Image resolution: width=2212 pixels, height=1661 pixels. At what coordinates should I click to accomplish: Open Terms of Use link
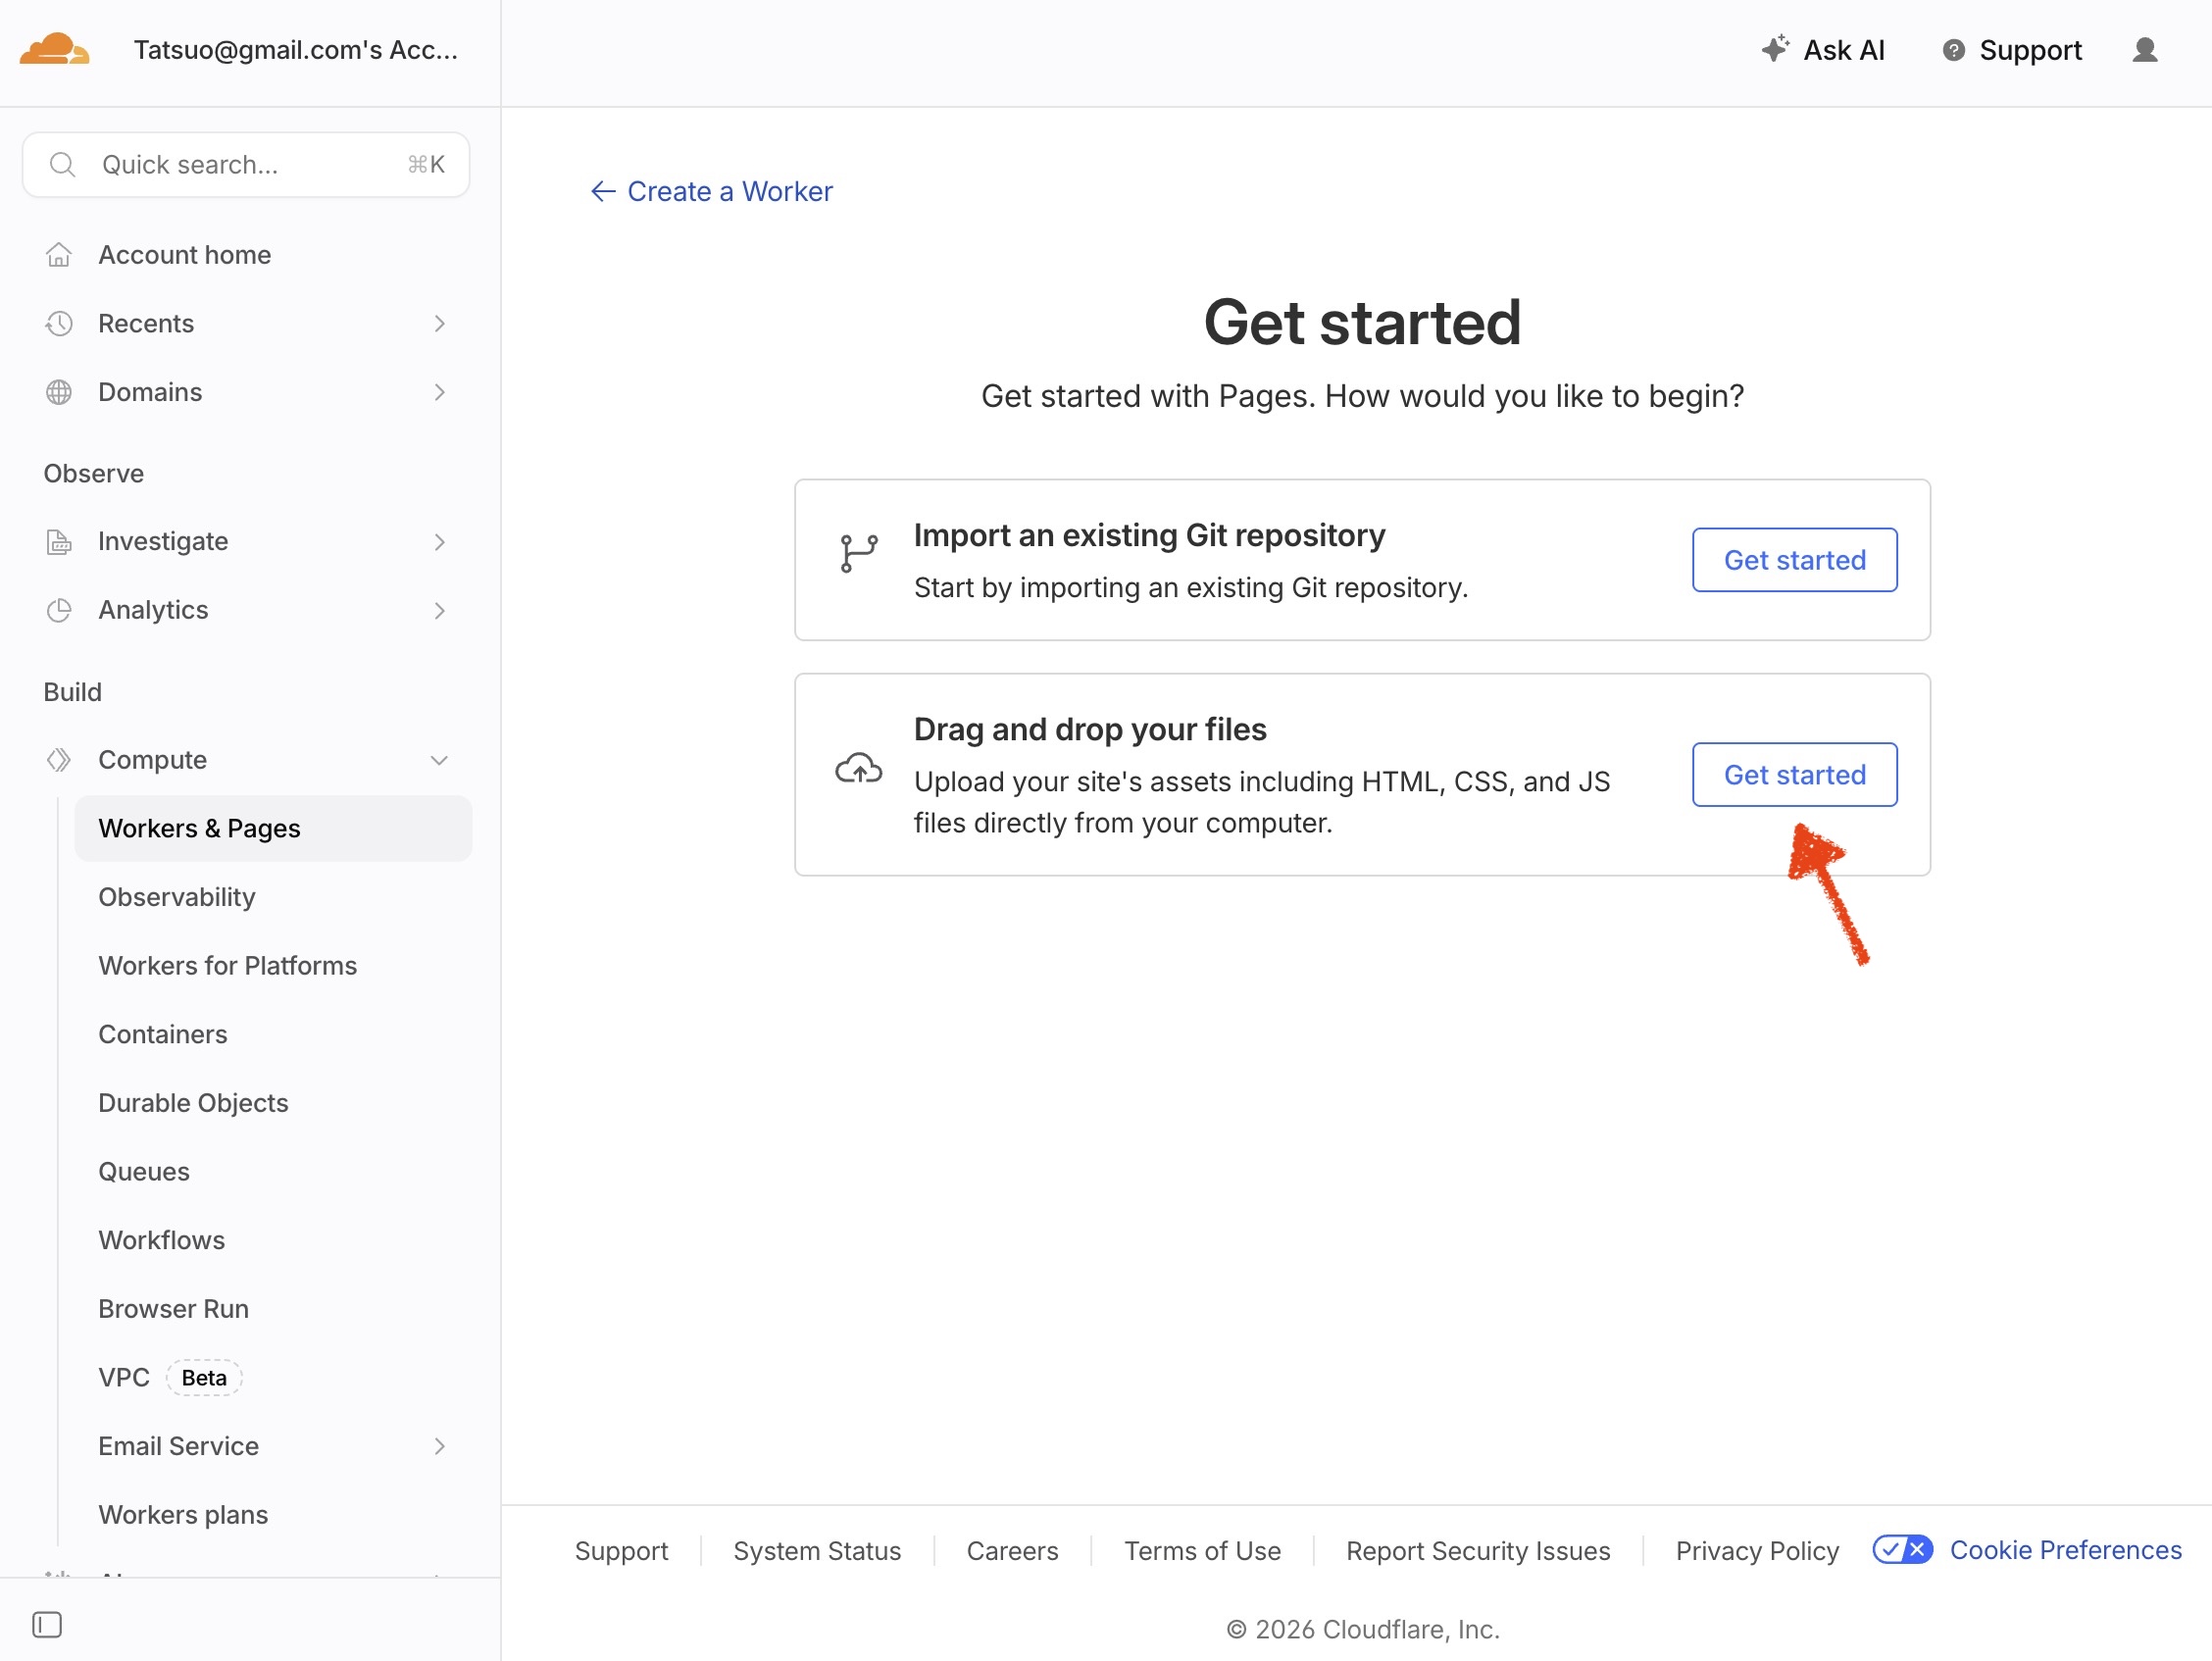point(1202,1550)
